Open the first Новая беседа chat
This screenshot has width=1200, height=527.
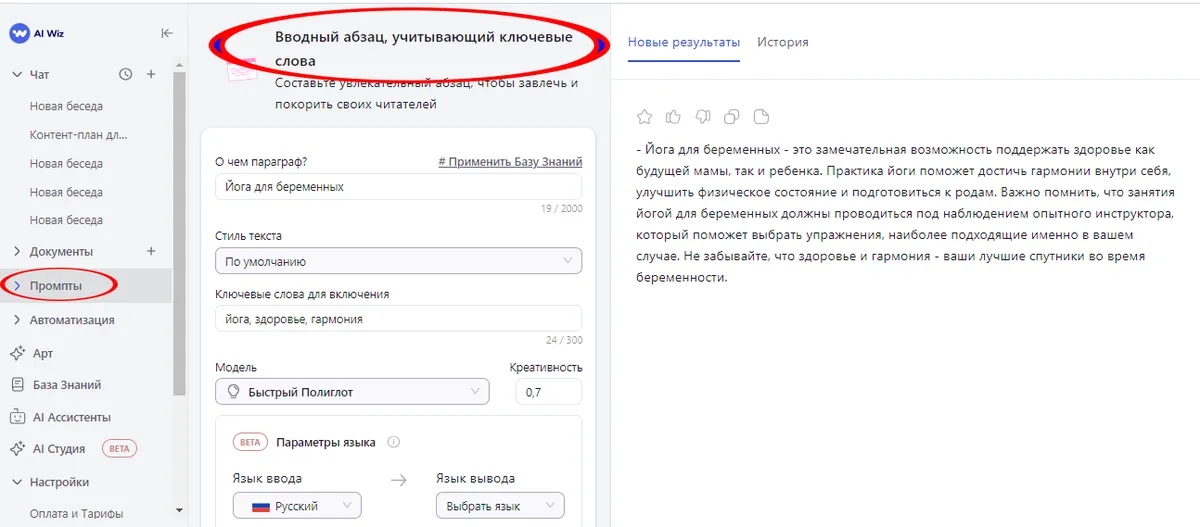(x=66, y=106)
